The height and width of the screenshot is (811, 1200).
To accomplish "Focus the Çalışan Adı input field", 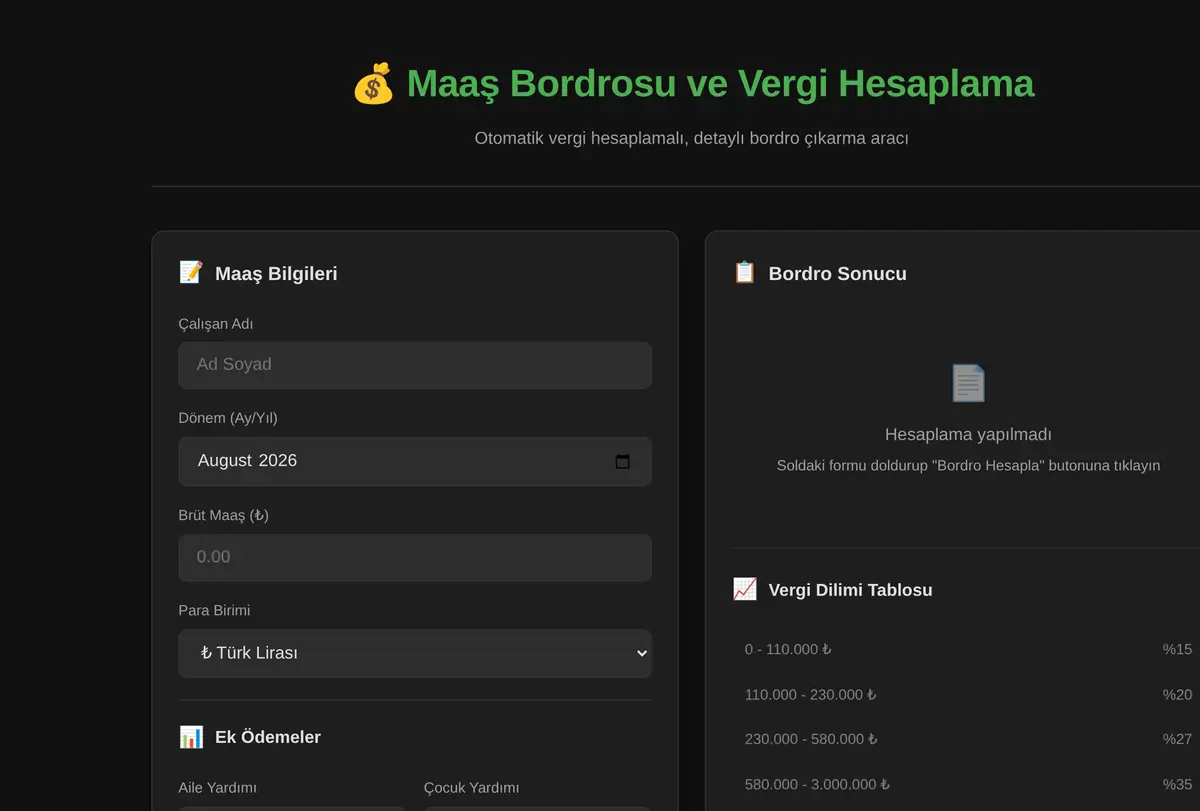I will click(x=415, y=365).
